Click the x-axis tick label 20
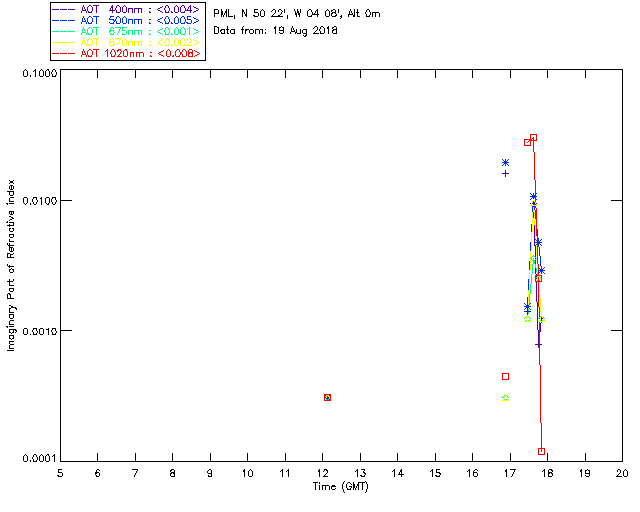Viewport: 640px width, 512px height. point(622,474)
